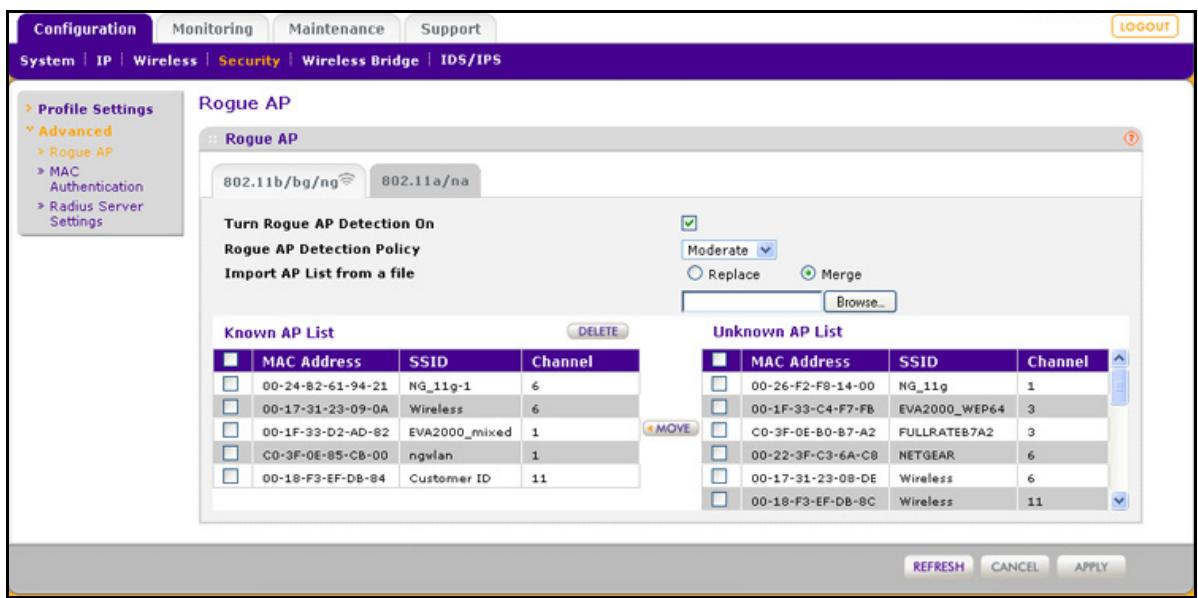Click SSID cell FULLRATEB7A2
1198x598 pixels.
click(951, 432)
